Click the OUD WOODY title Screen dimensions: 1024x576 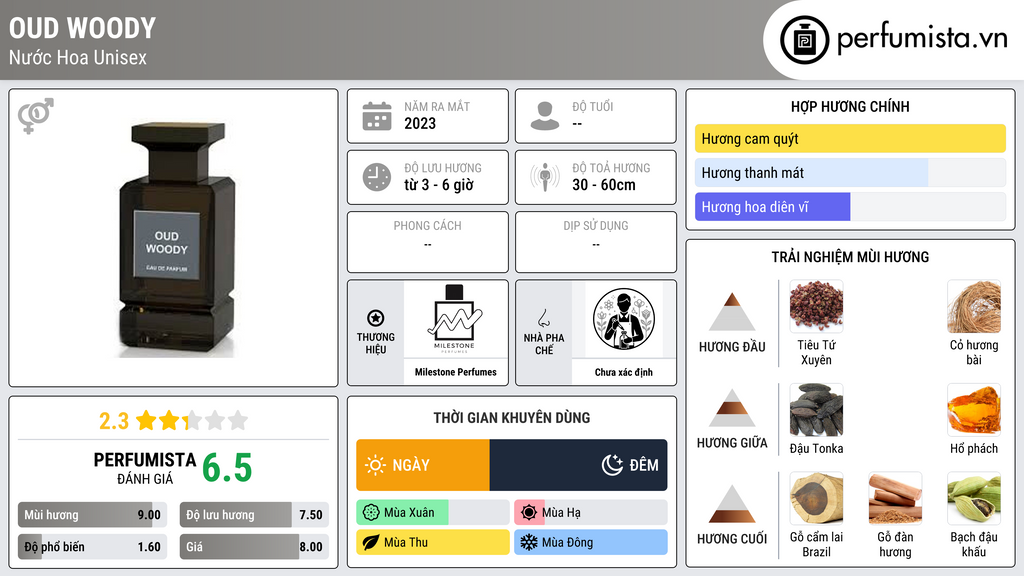[82, 28]
